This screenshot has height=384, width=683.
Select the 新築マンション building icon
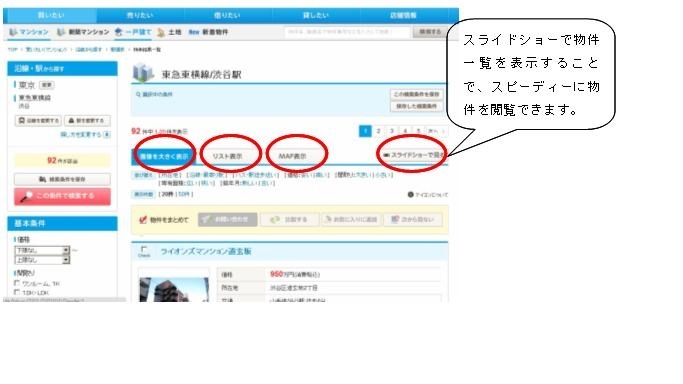(x=61, y=32)
